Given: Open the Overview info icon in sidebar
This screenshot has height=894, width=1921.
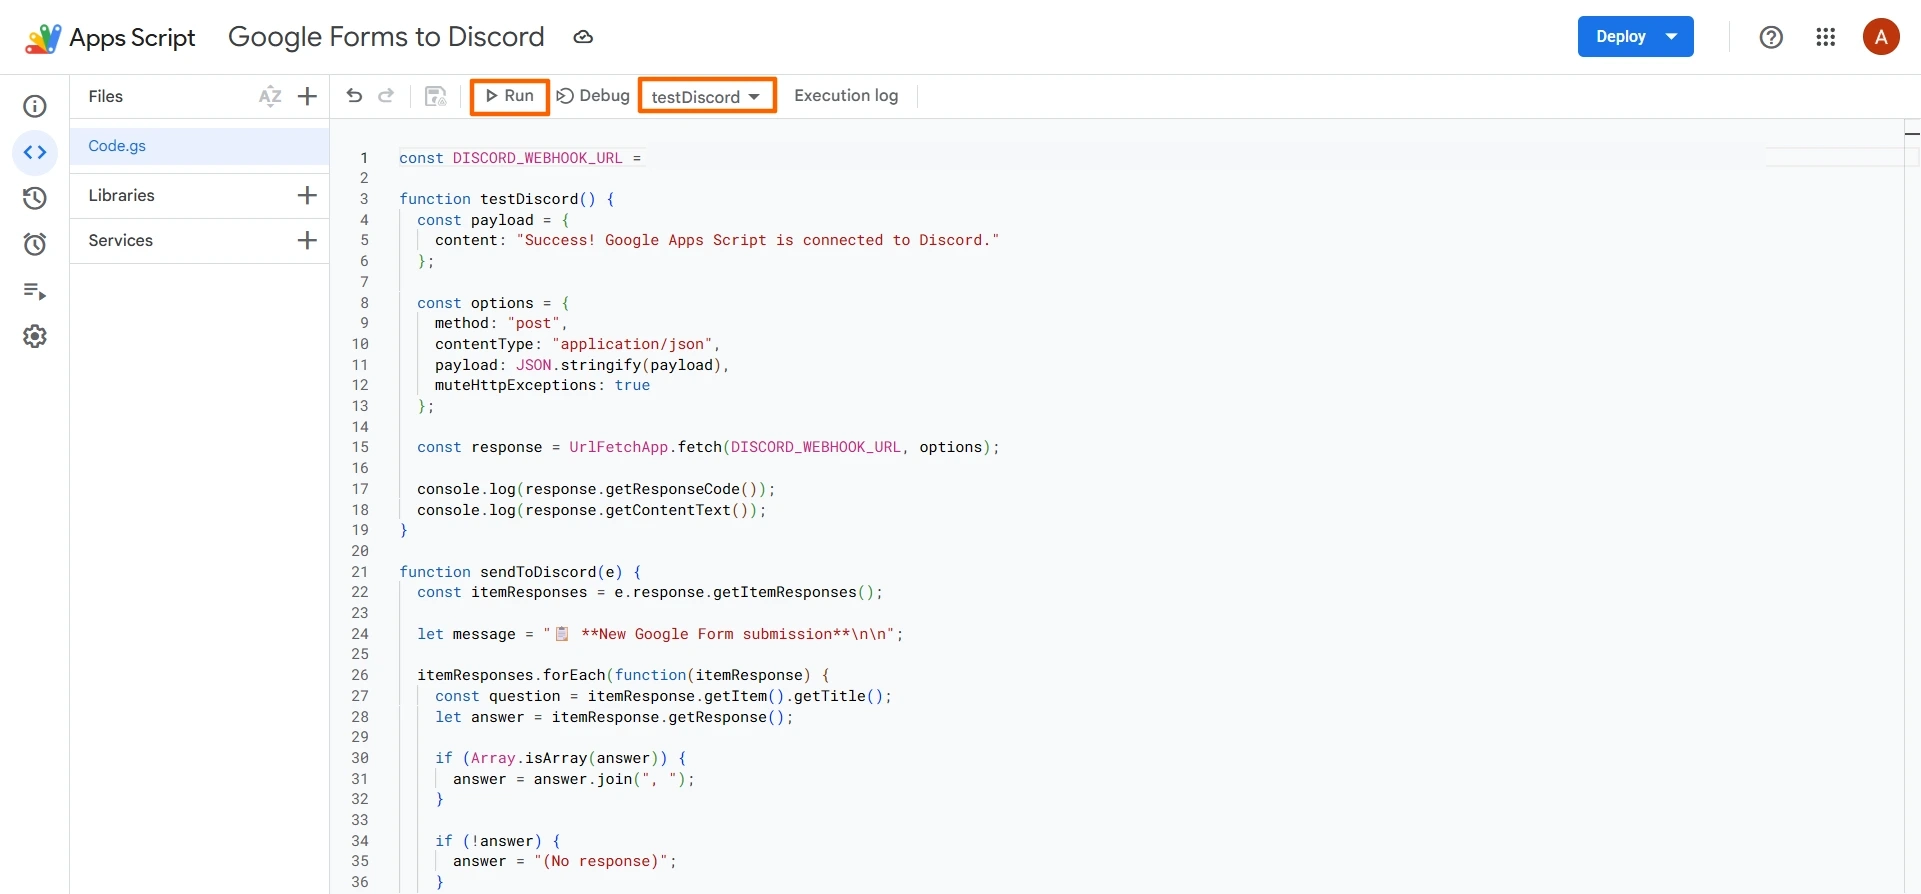Looking at the screenshot, I should [x=35, y=106].
